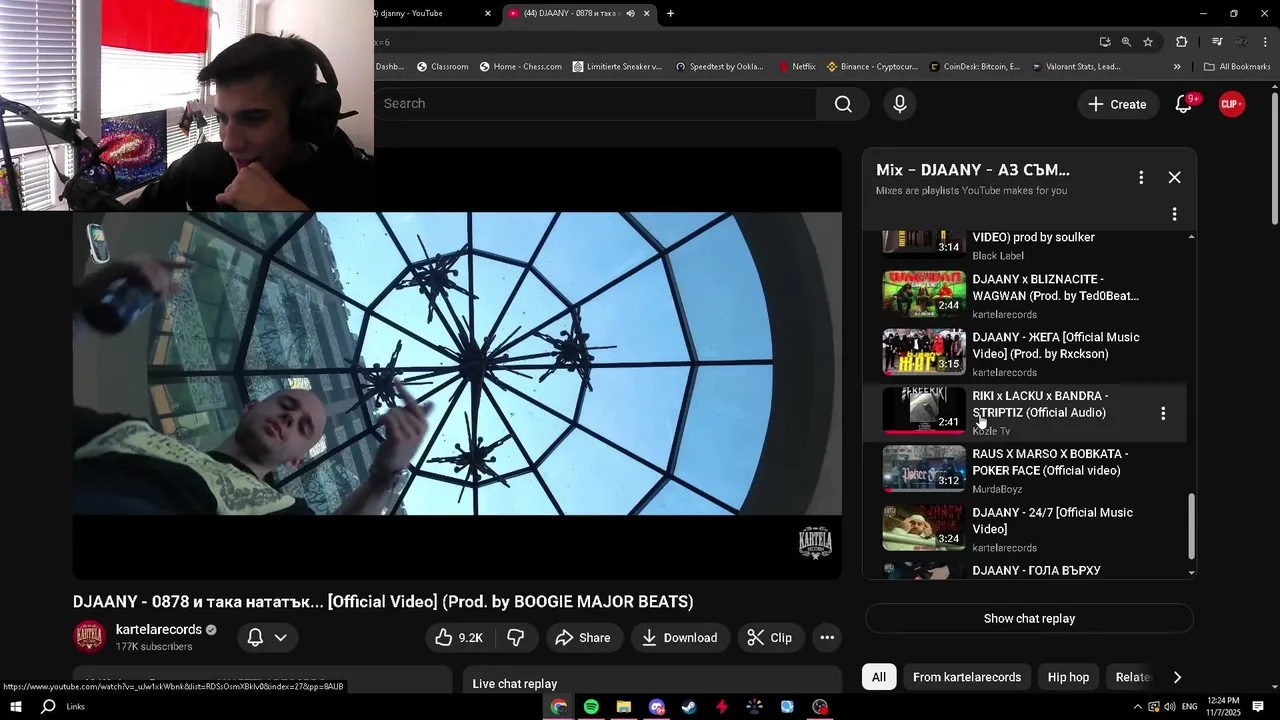Dislike the video

coord(516,637)
